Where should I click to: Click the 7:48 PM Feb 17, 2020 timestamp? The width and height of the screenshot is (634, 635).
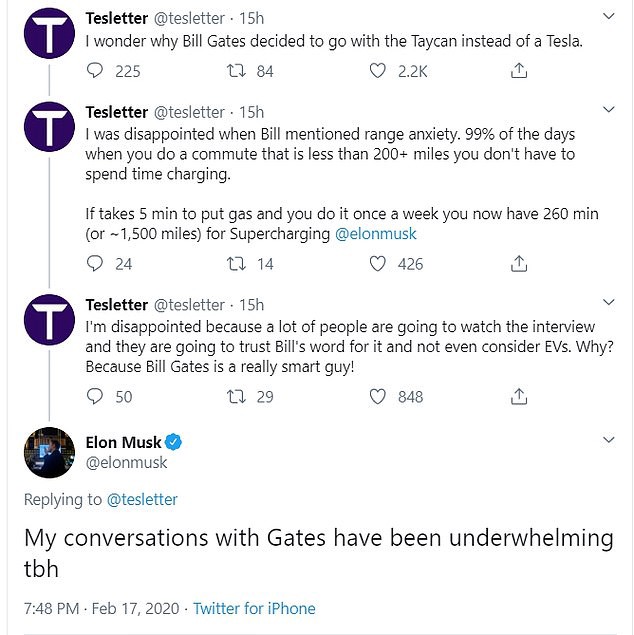[x=102, y=608]
